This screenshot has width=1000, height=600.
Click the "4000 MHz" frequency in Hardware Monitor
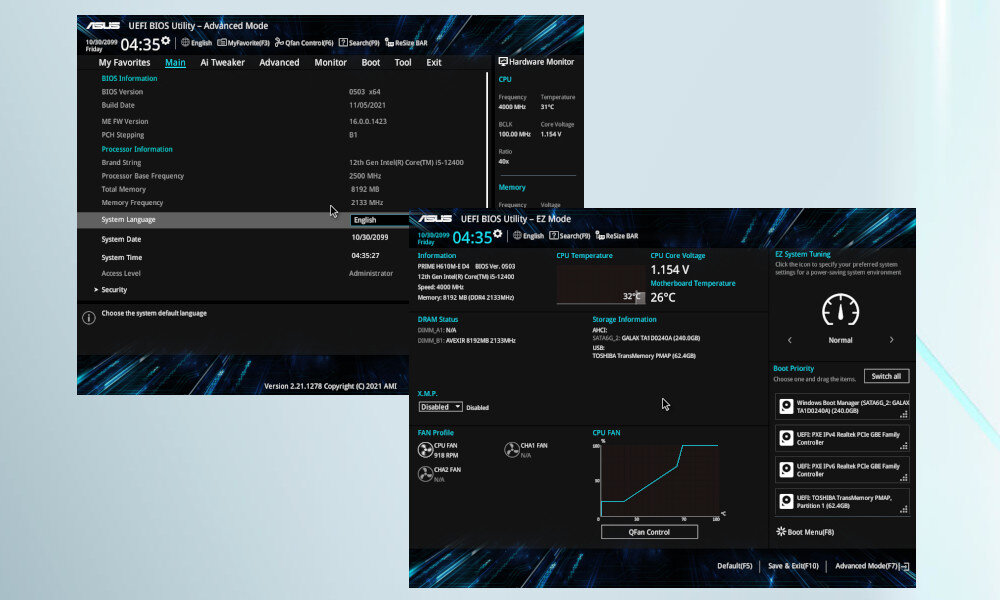[x=512, y=107]
